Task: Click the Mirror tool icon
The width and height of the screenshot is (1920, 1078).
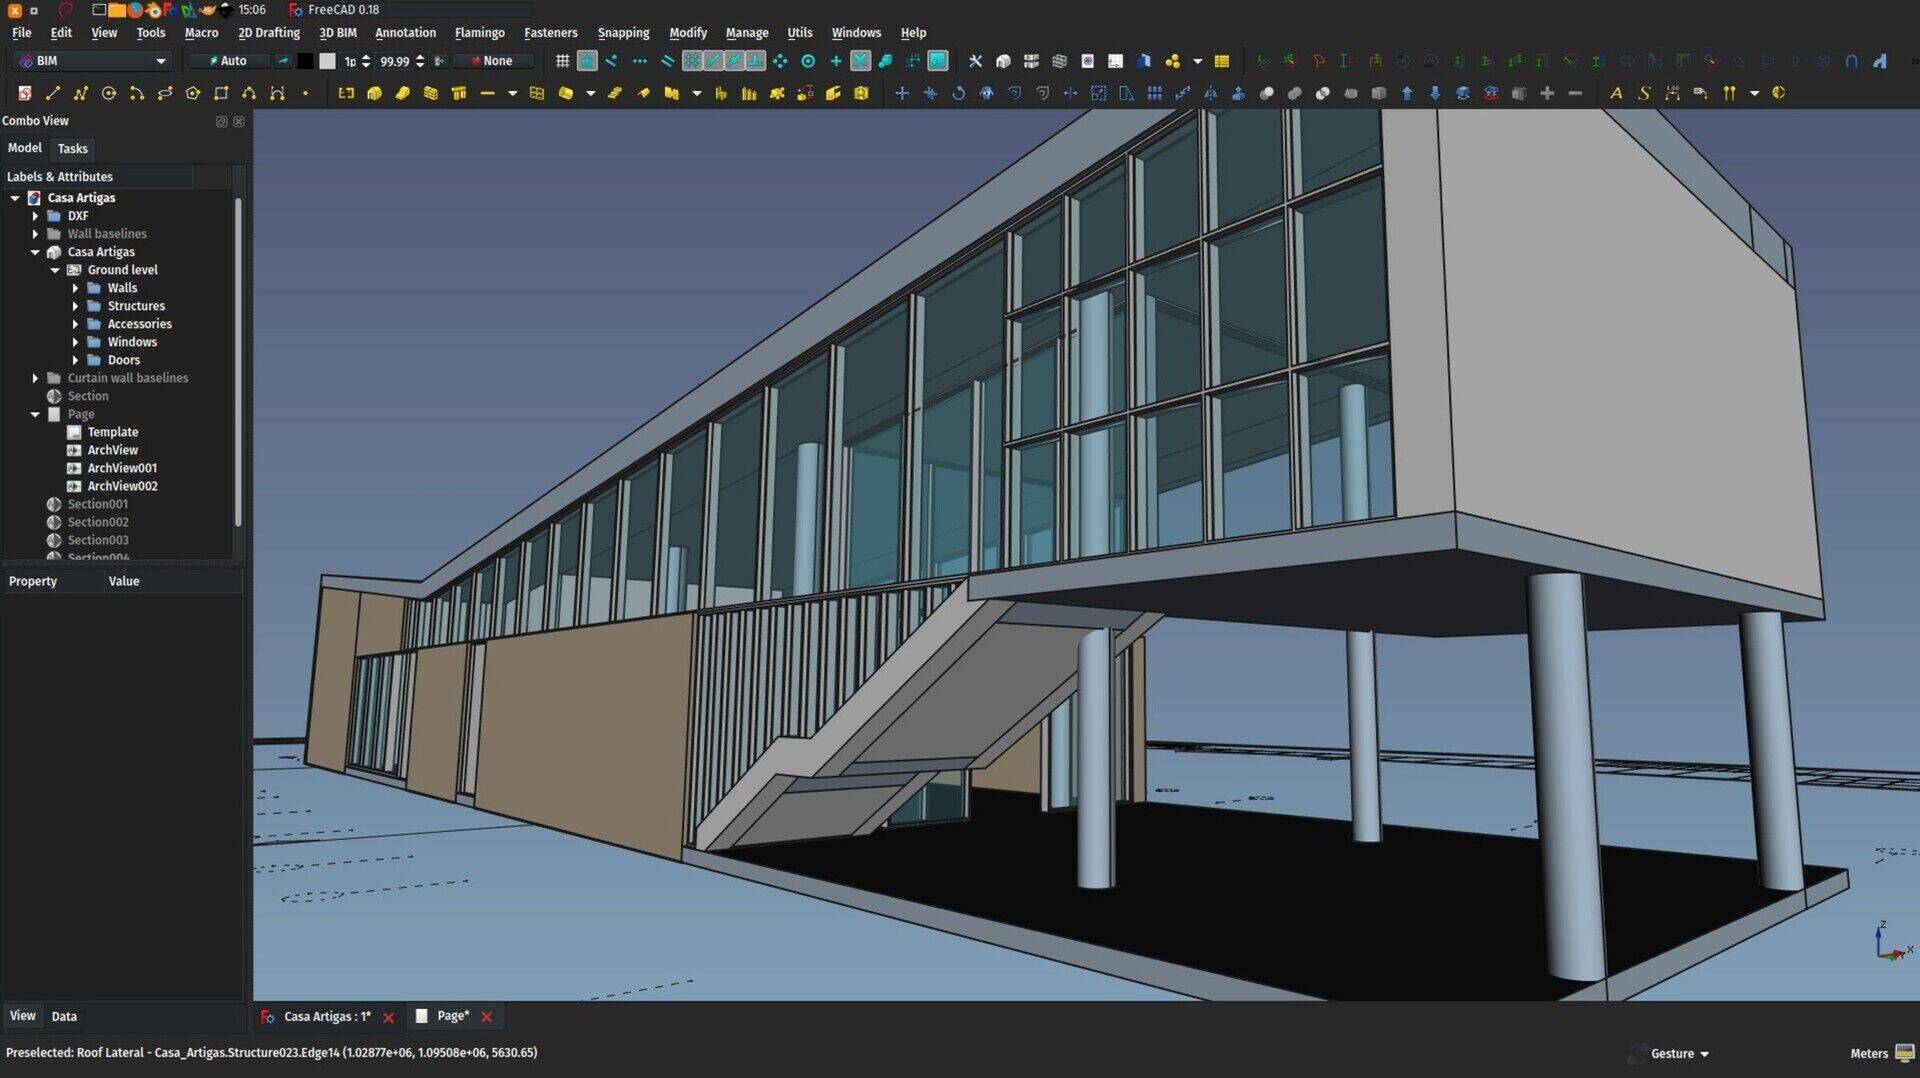Action: coord(1210,93)
